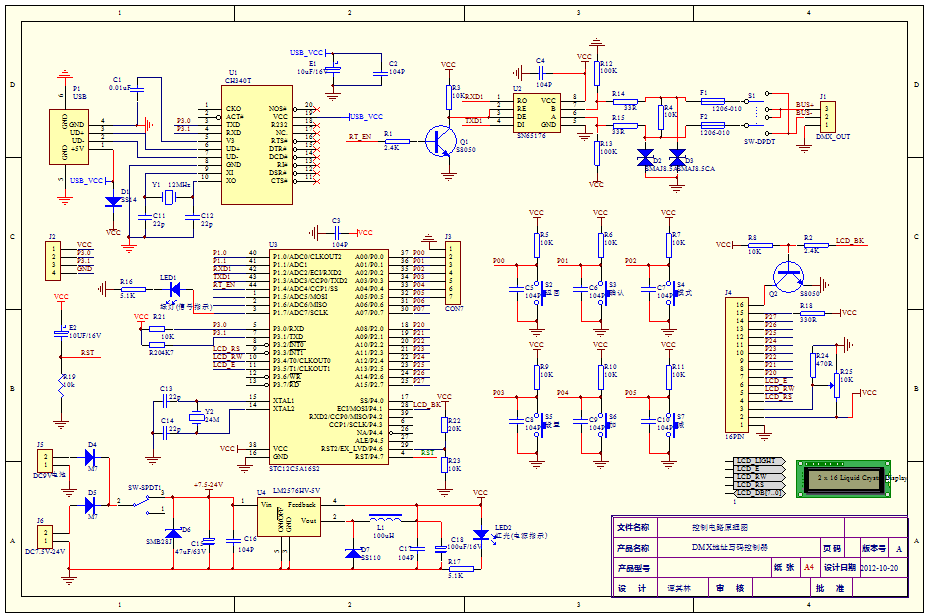Click the R25 10K potentiometer
This screenshot has height=616, width=930.
837,385
